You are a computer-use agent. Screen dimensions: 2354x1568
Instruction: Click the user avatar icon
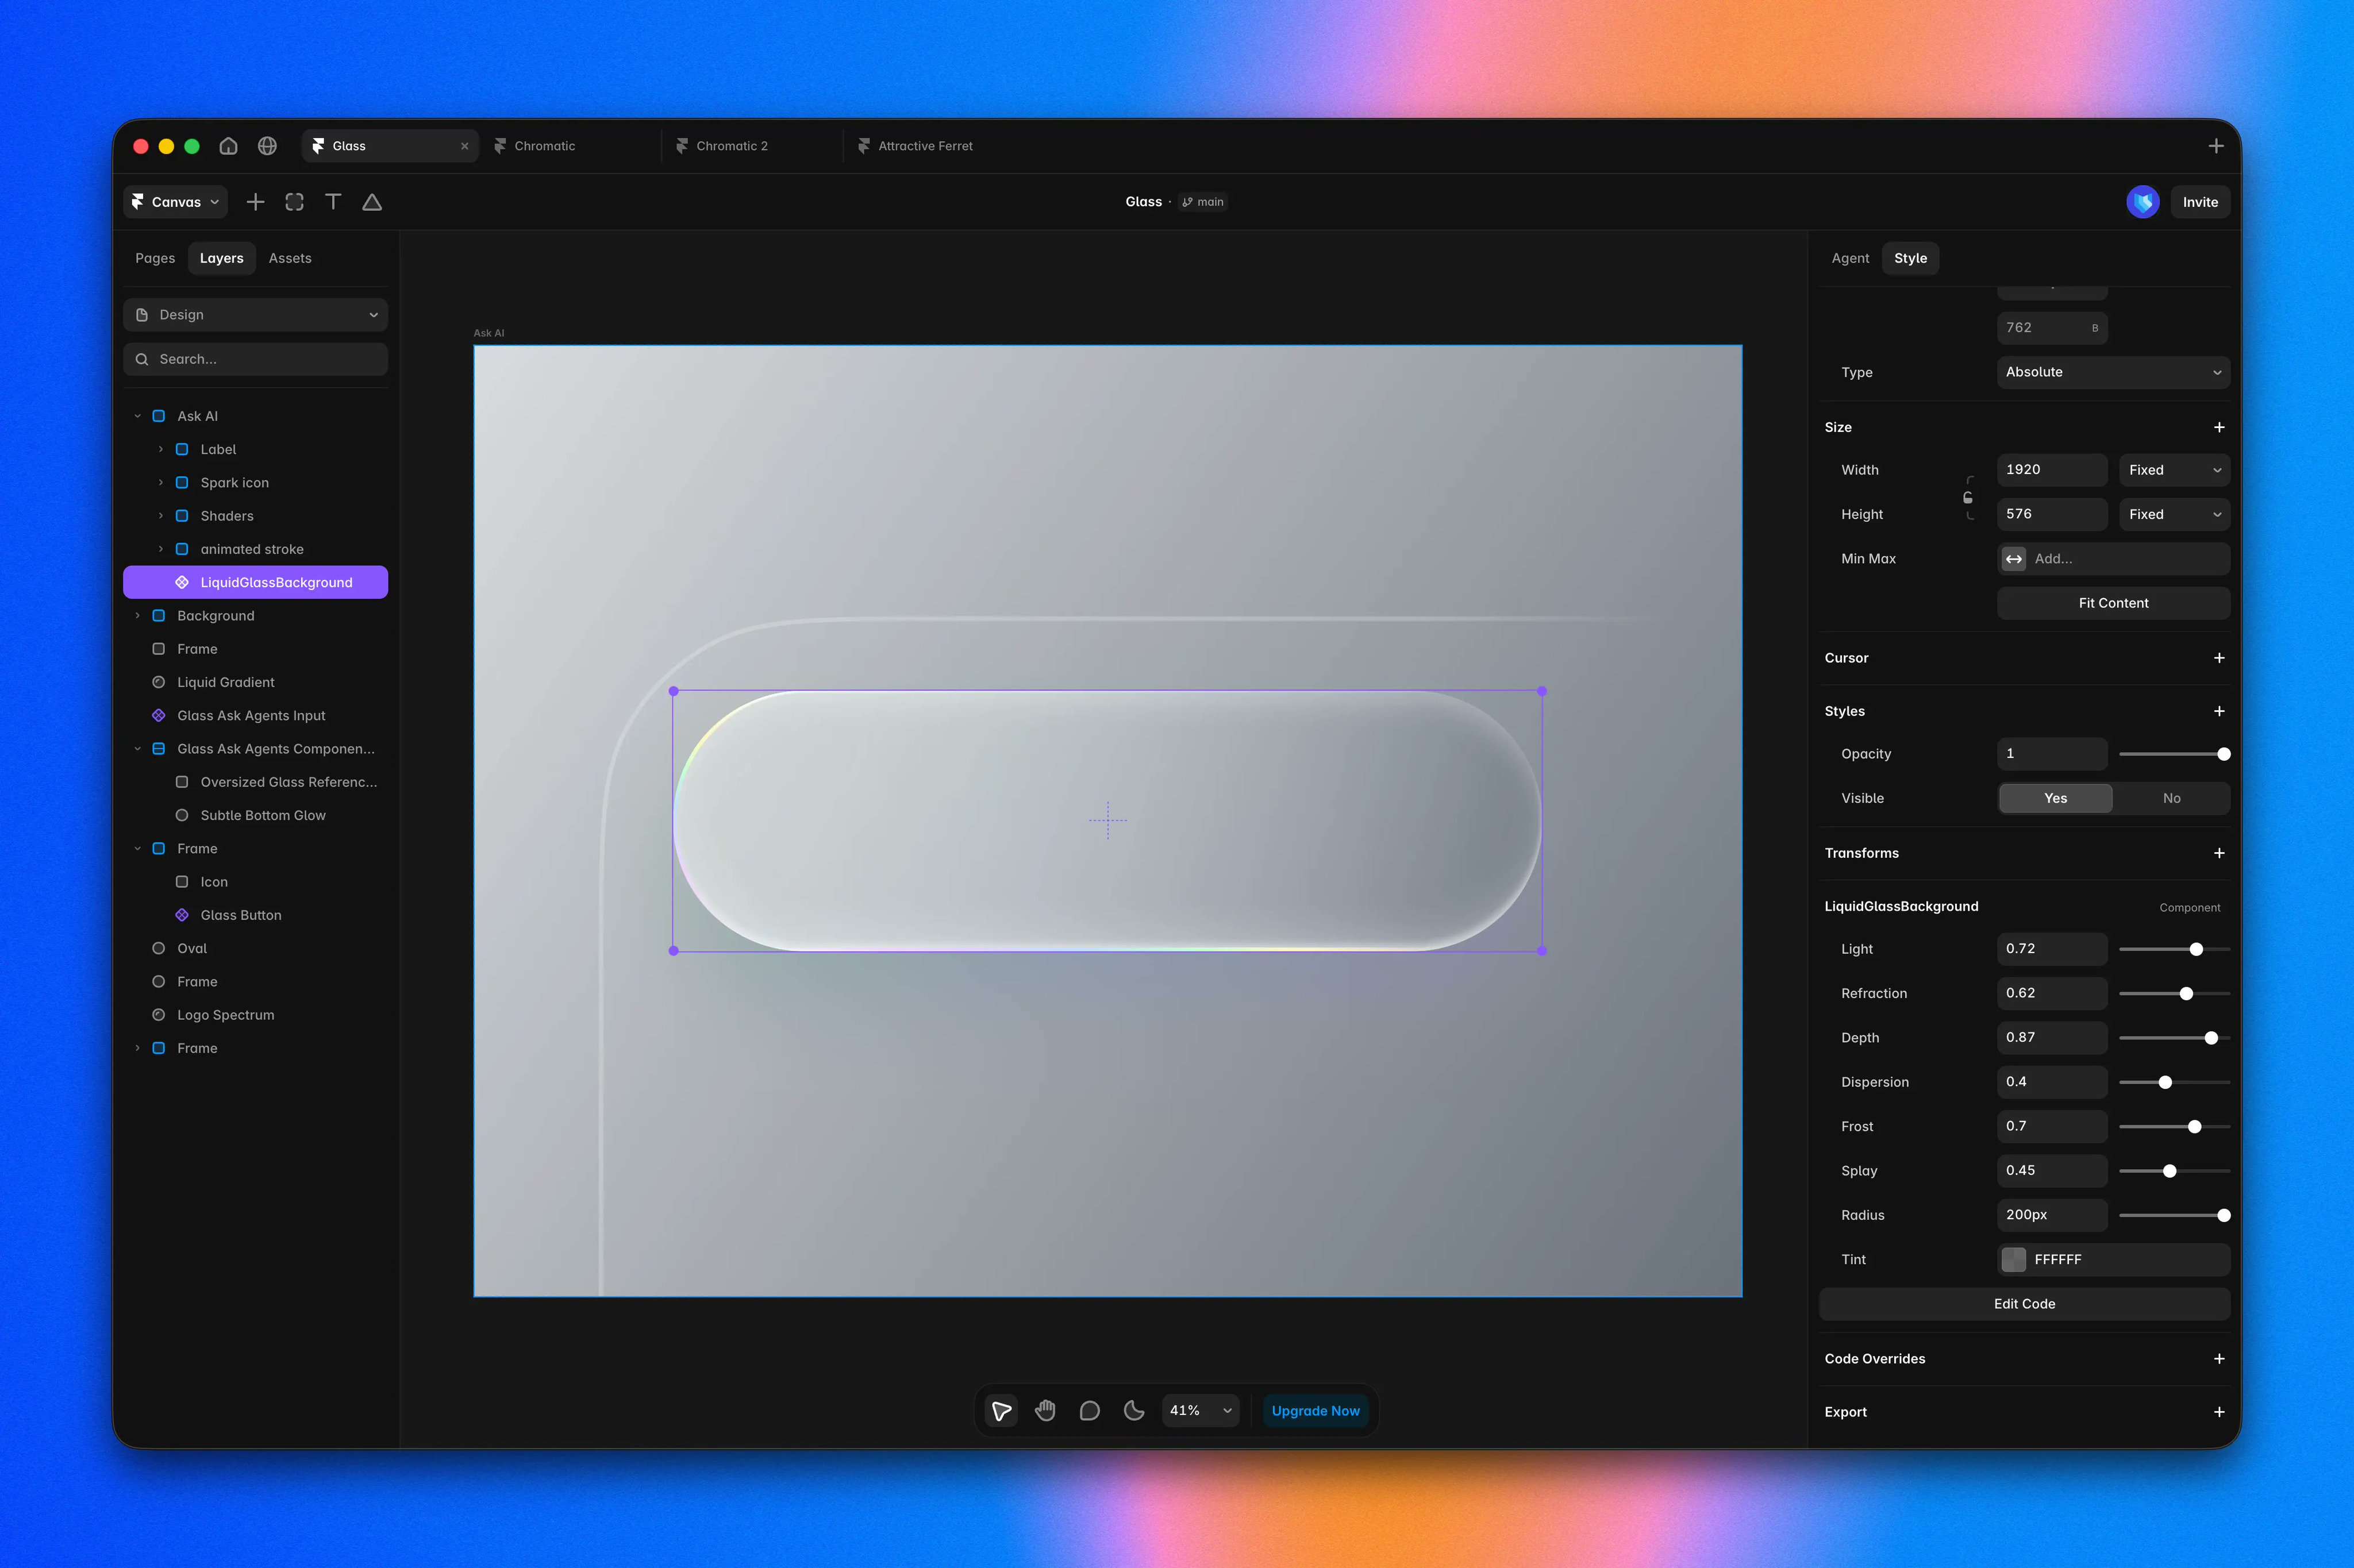(x=2142, y=202)
